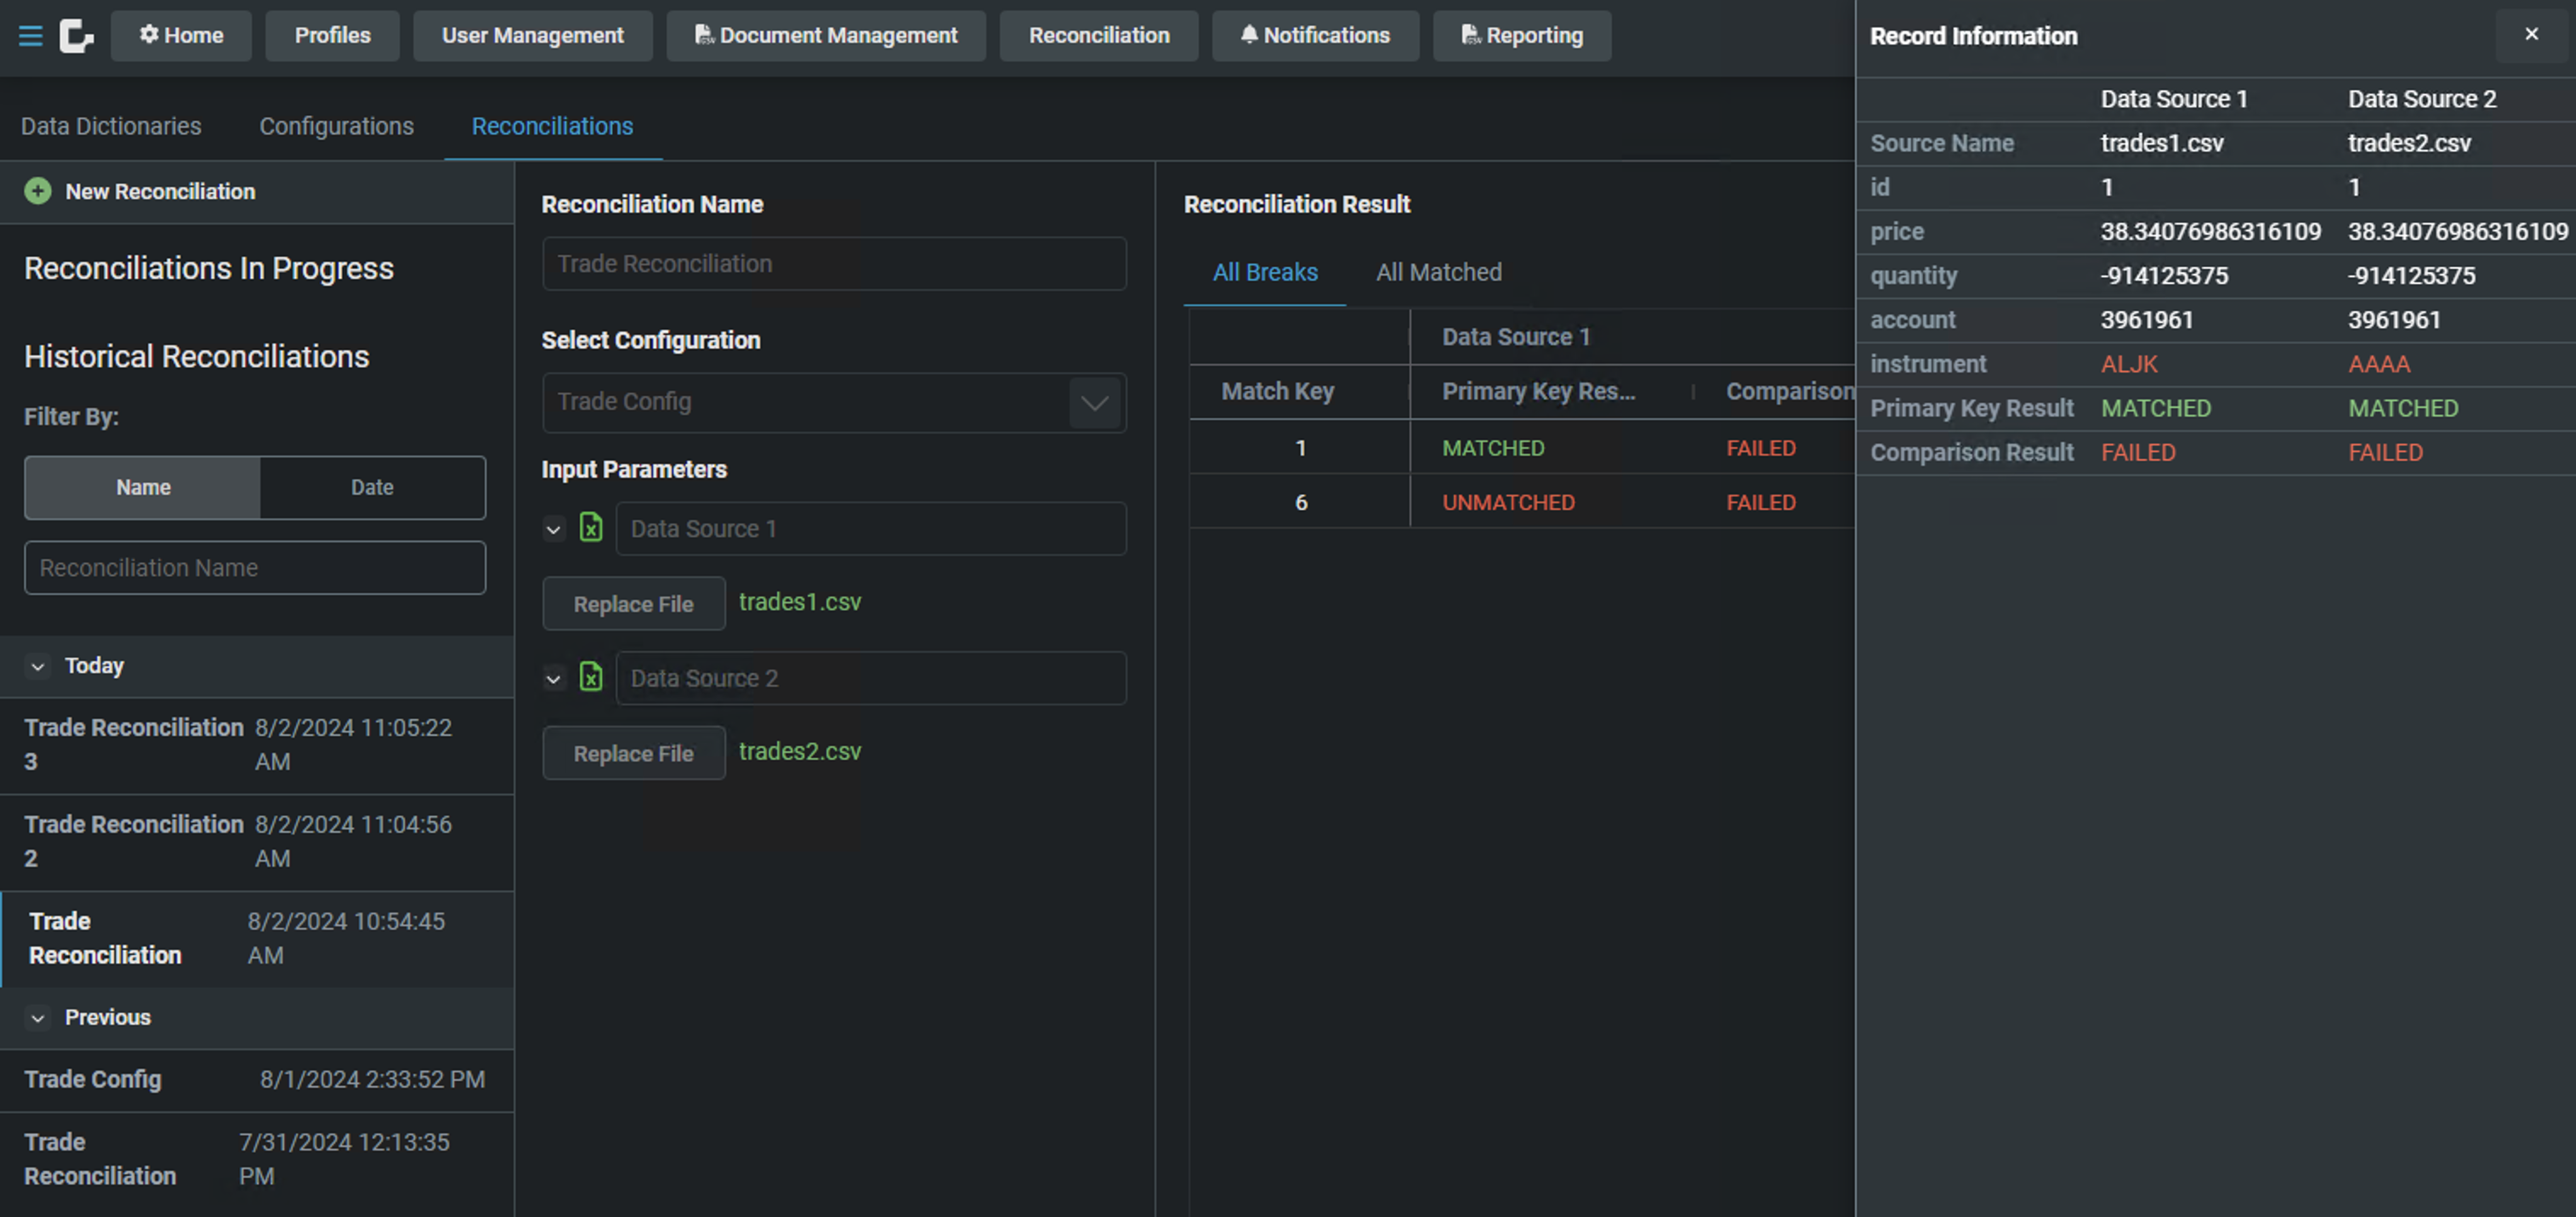Open the hamburger menu icon
This screenshot has width=2576, height=1217.
pos(30,36)
